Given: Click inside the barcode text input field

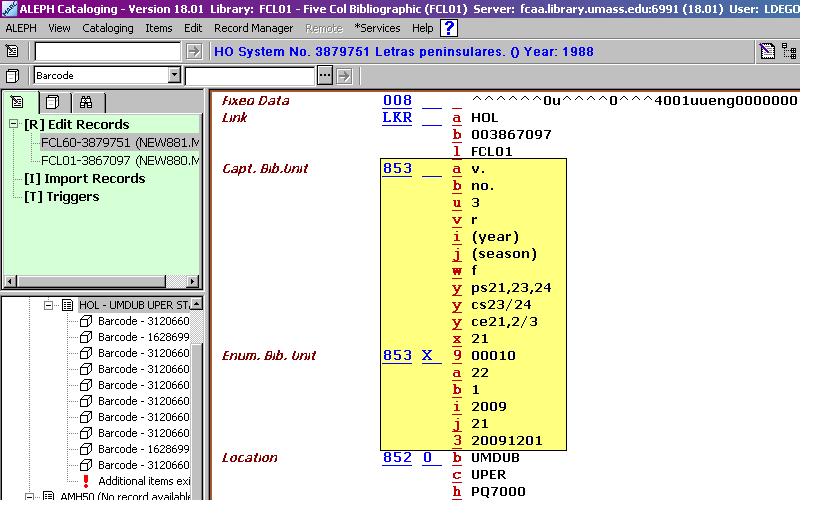Looking at the screenshot, I should click(x=249, y=75).
